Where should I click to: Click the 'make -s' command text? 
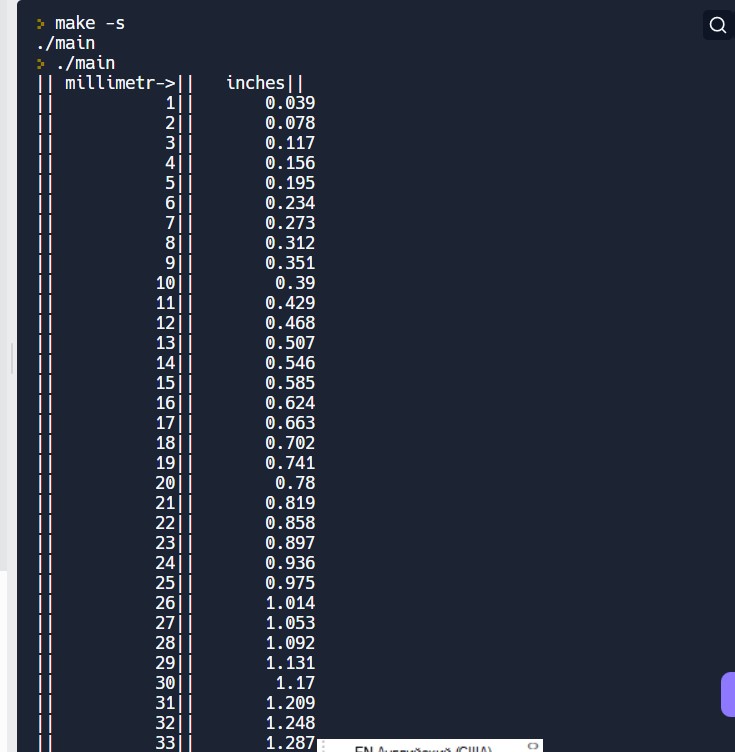[x=90, y=23]
